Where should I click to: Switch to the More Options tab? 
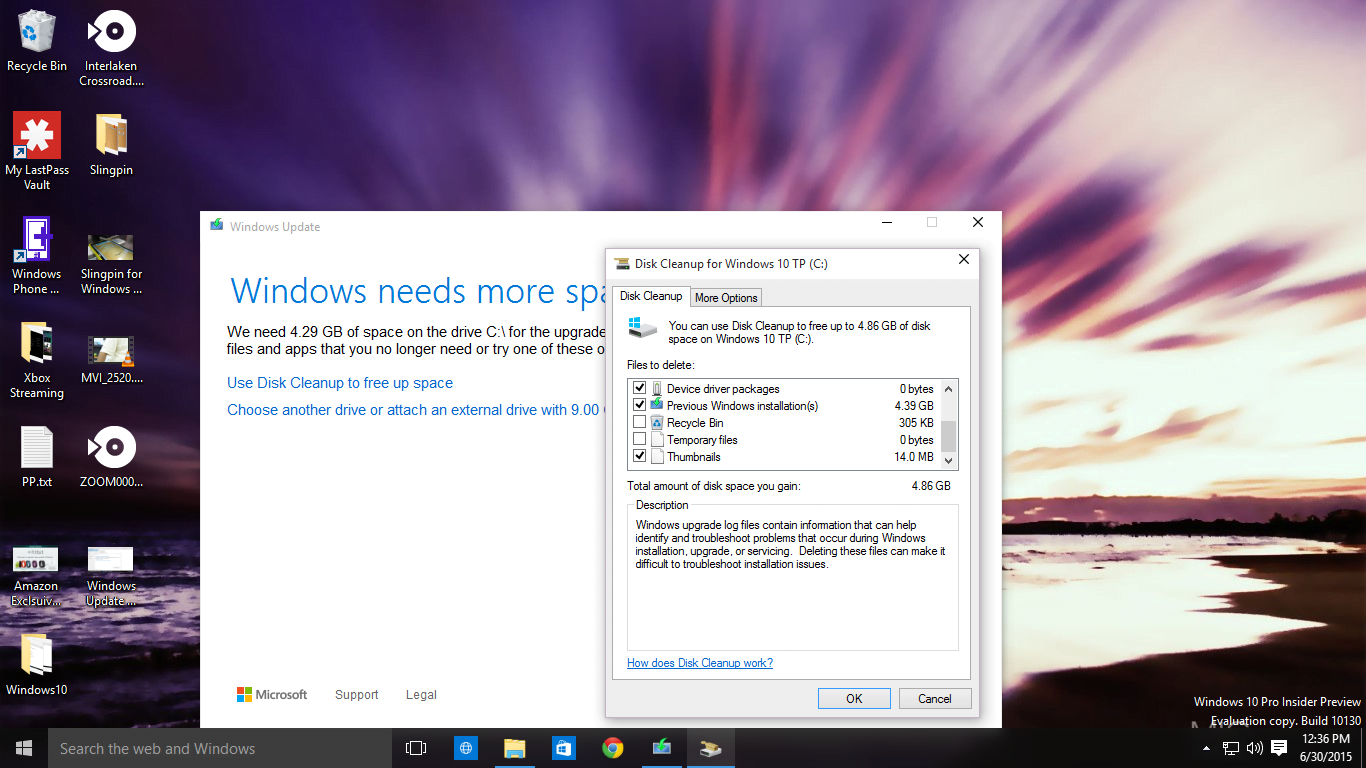tap(726, 297)
